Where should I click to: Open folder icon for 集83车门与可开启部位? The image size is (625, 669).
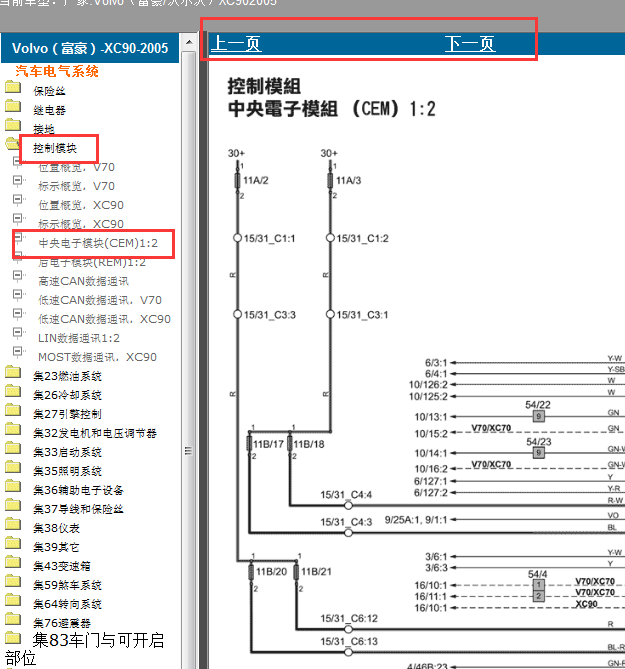coord(13,638)
